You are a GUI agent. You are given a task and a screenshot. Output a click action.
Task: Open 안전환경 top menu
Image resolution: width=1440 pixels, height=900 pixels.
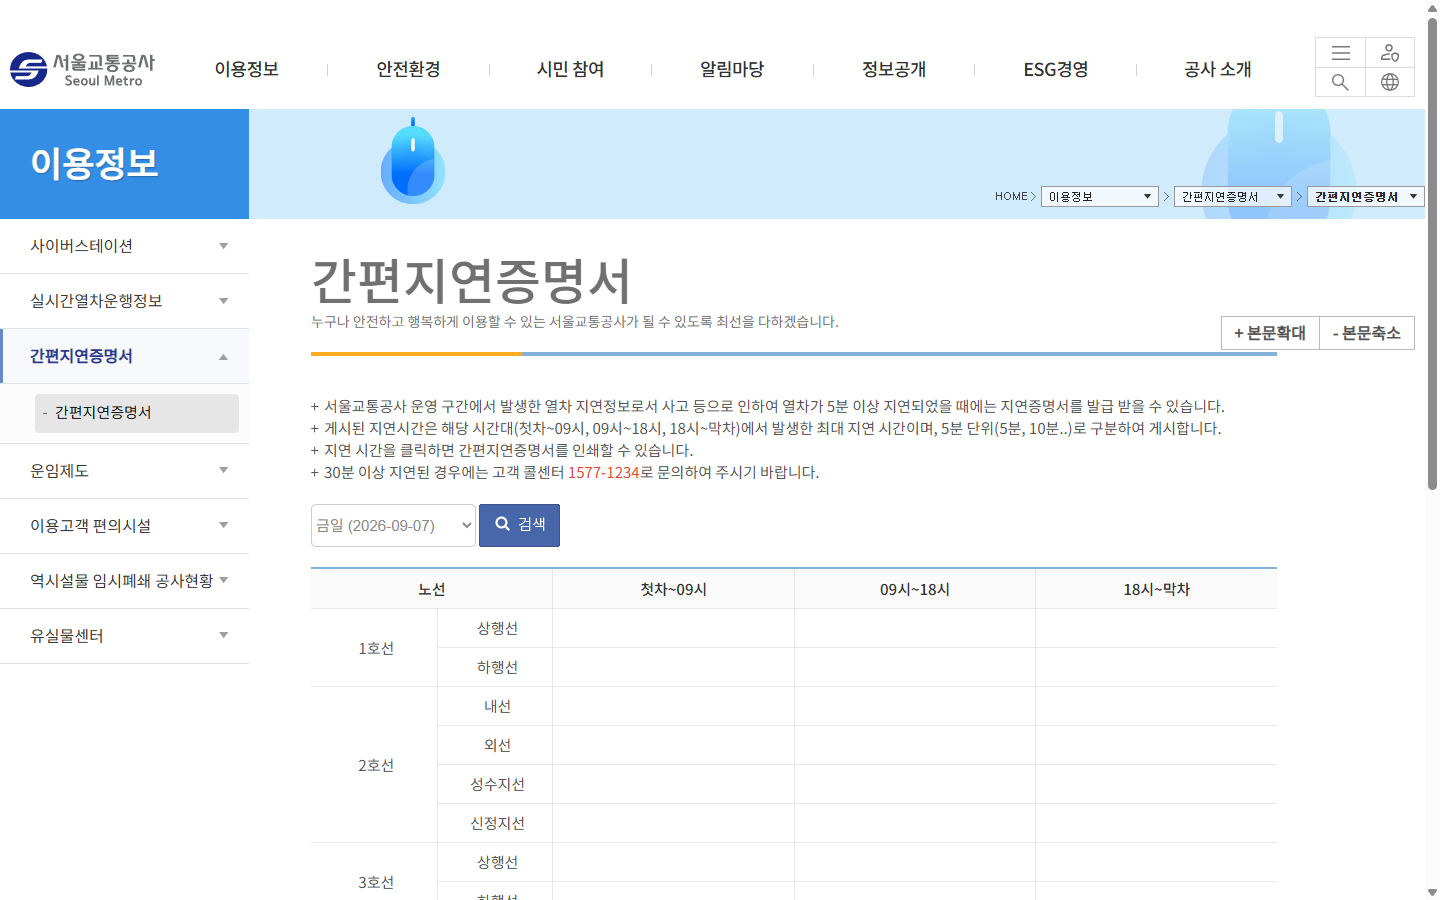tap(408, 69)
